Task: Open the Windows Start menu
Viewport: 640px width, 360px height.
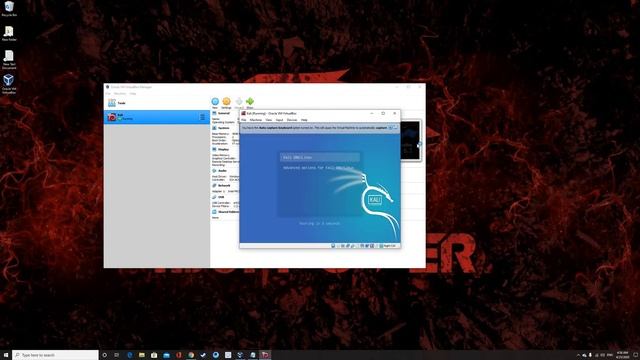Action: [6, 355]
